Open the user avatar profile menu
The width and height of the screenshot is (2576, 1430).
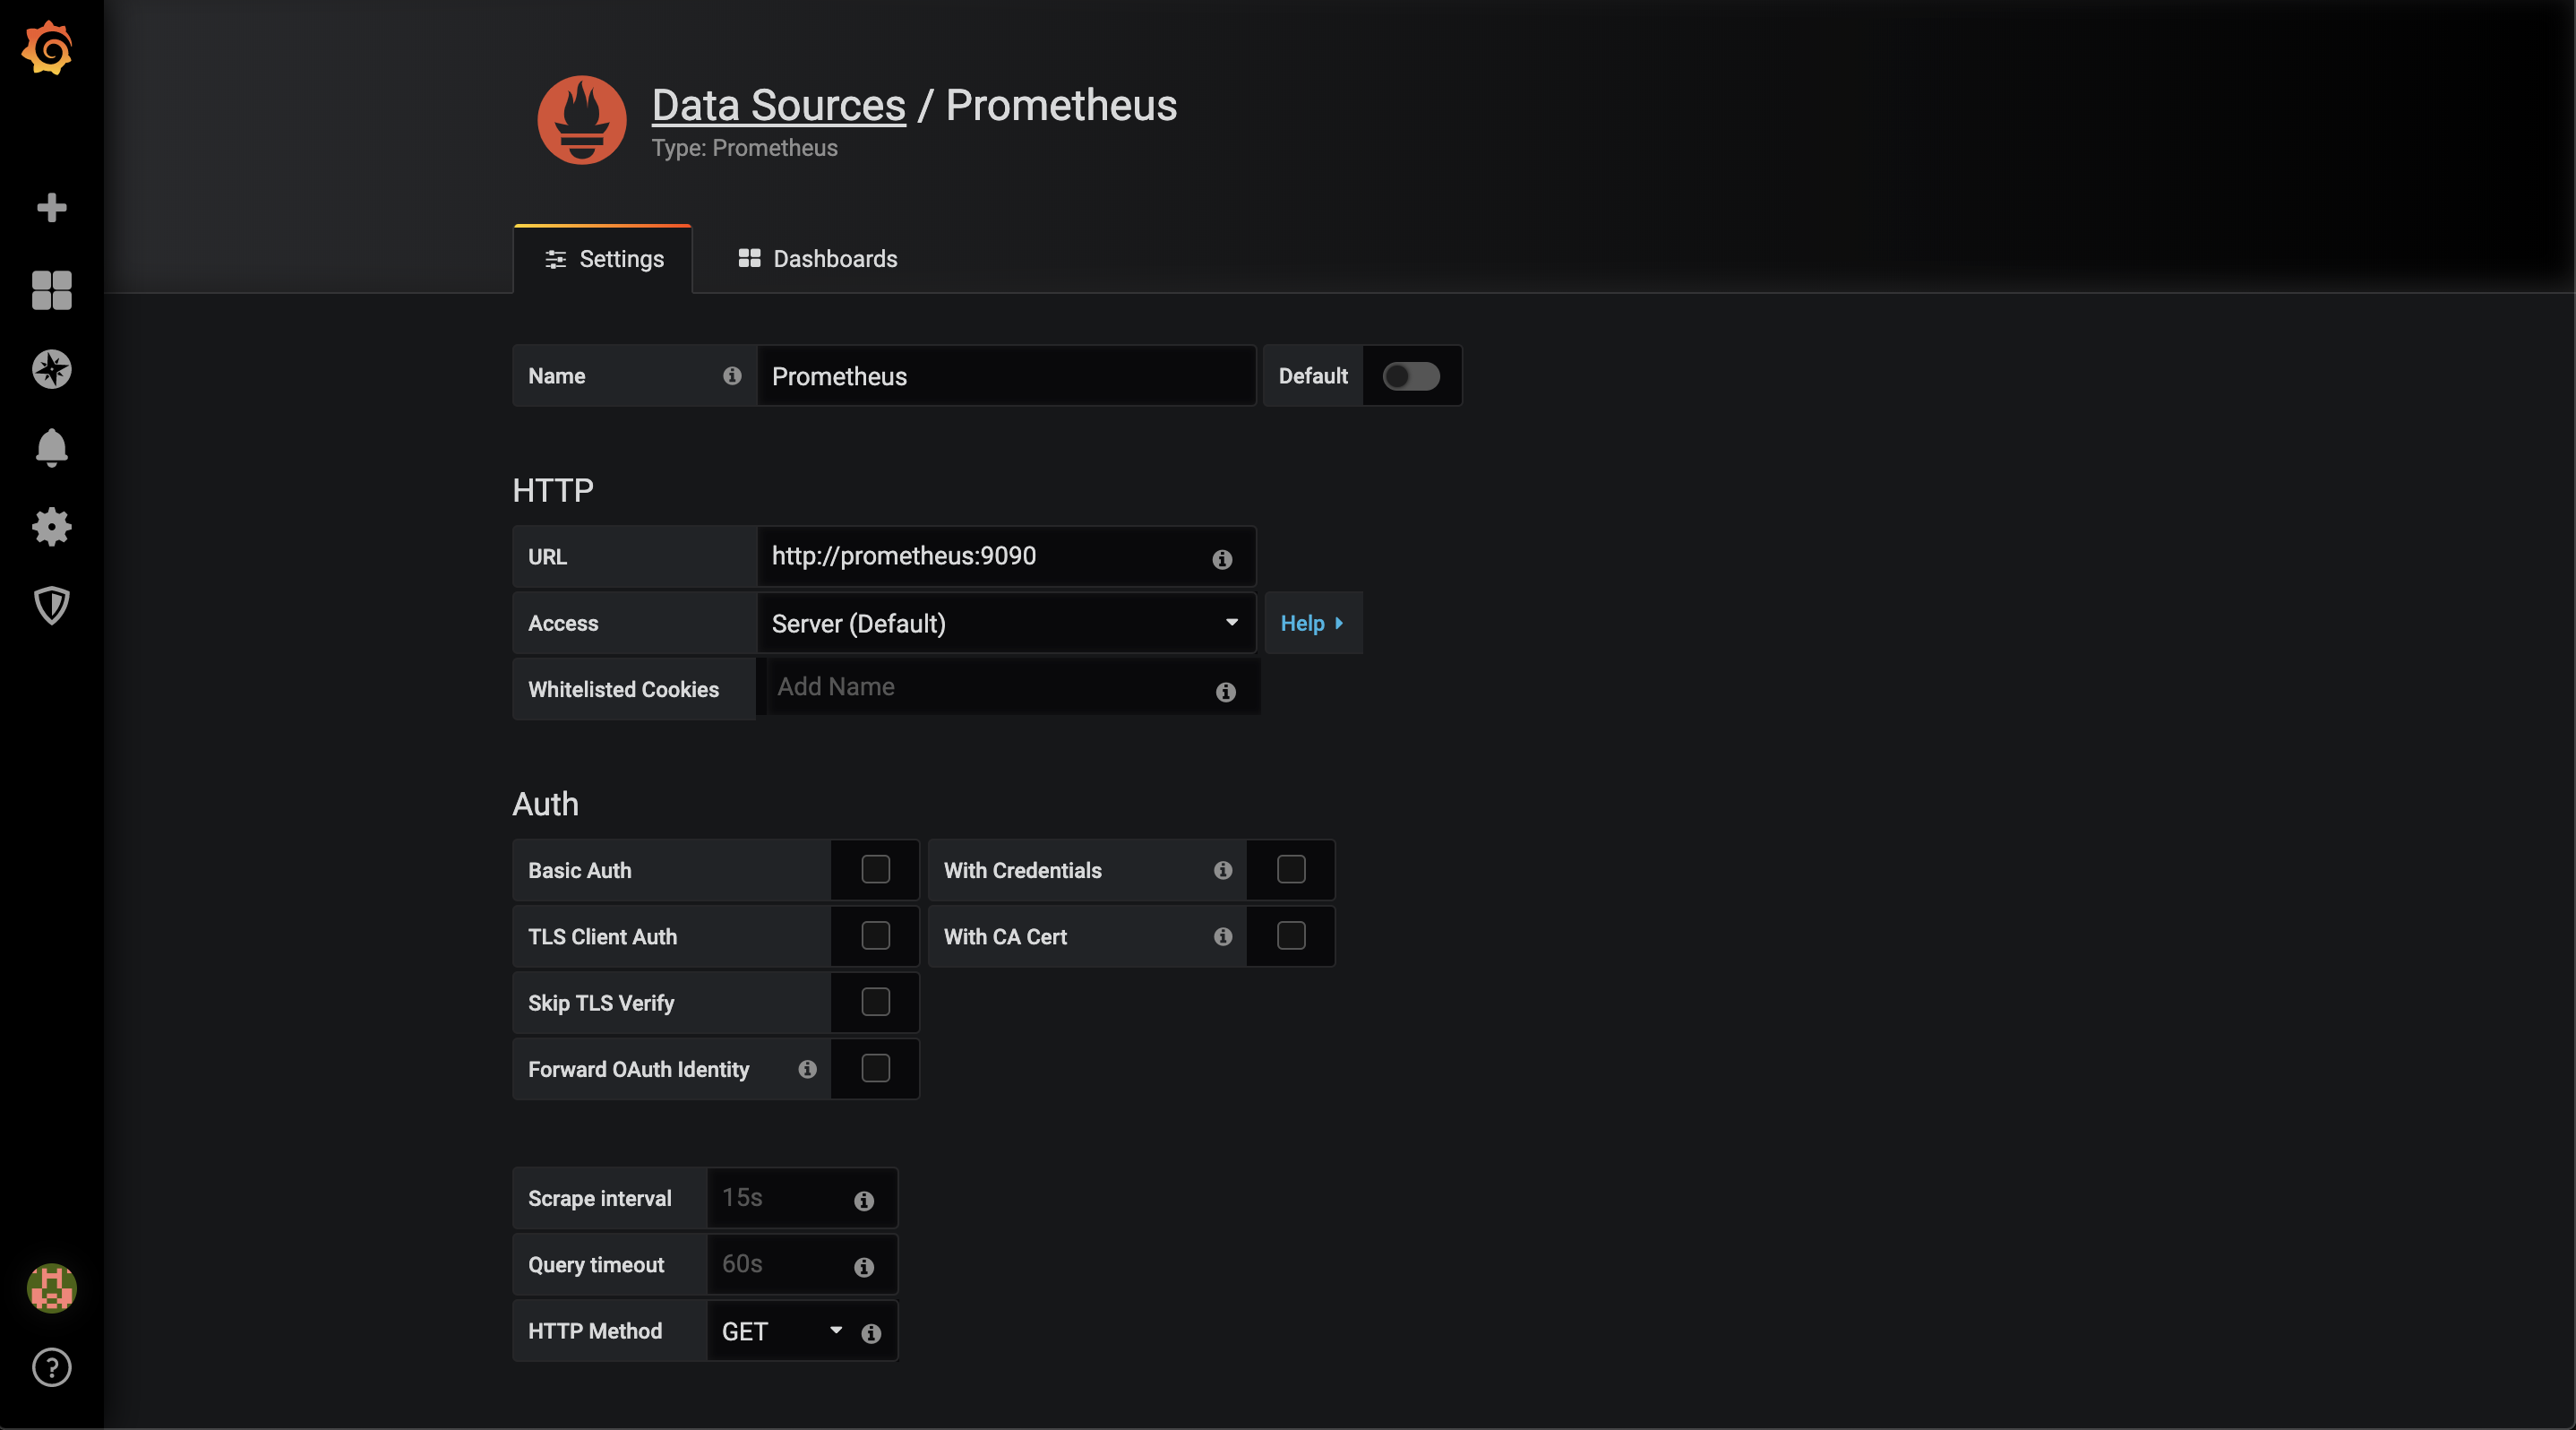tap(51, 1288)
